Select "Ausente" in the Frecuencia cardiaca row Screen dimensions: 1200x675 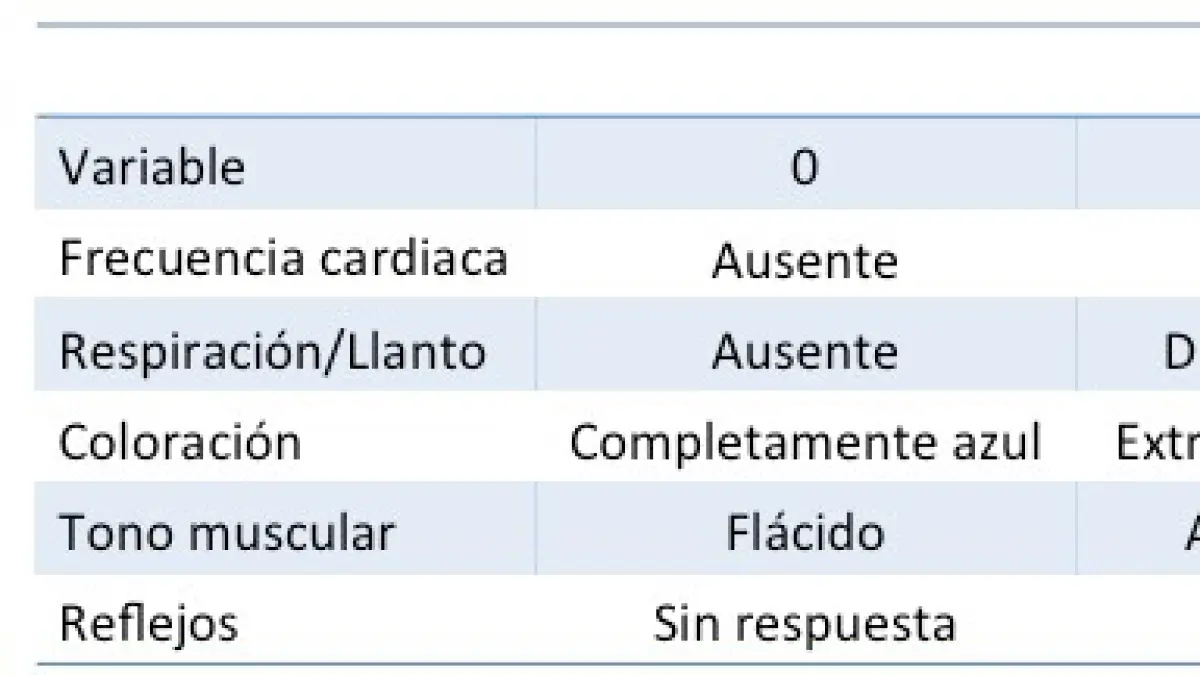pos(804,261)
